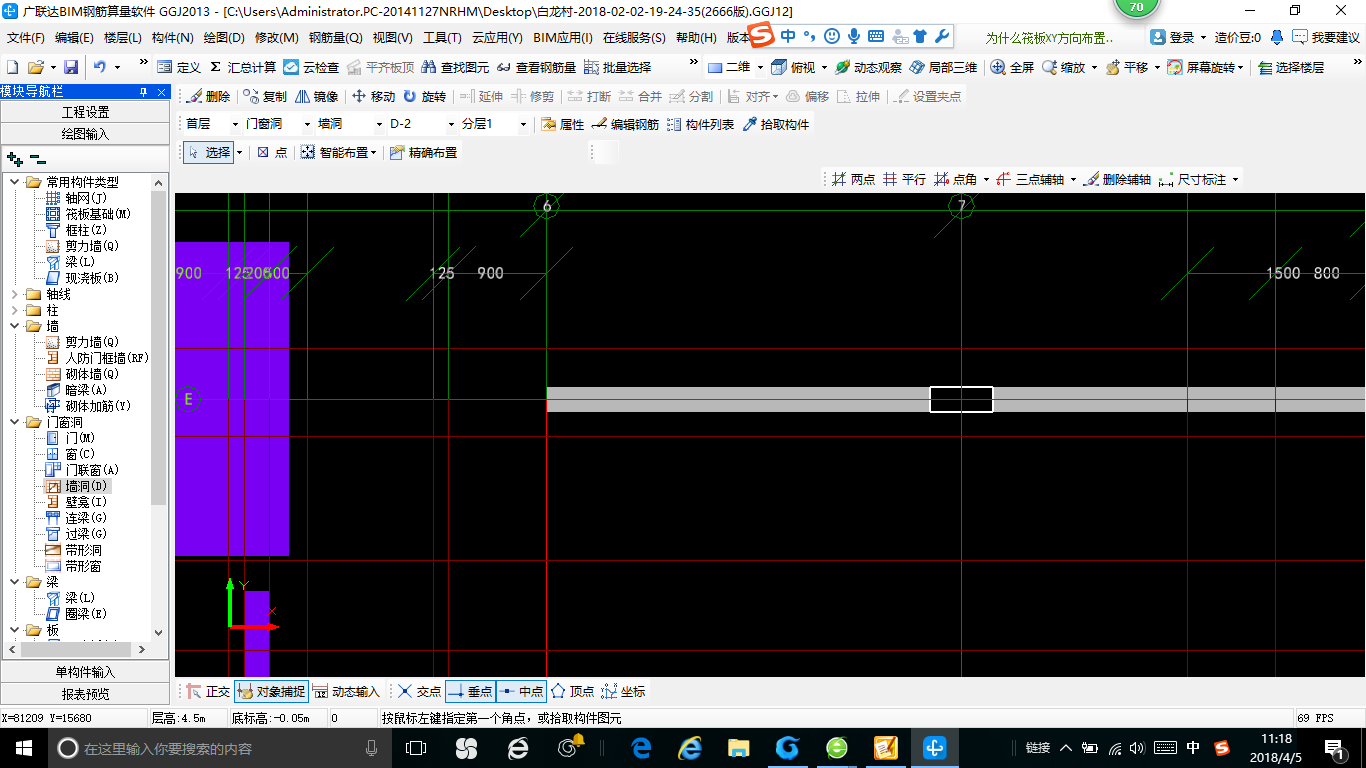Open 查看钢筋量 view rebar quantity
1366x768 pixels.
(536, 67)
